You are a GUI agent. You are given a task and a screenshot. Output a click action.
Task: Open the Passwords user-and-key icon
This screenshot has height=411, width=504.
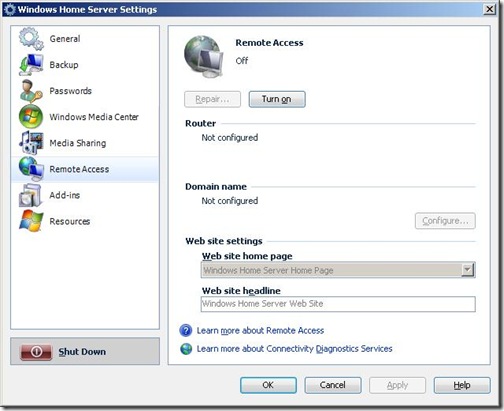pyautogui.click(x=31, y=91)
